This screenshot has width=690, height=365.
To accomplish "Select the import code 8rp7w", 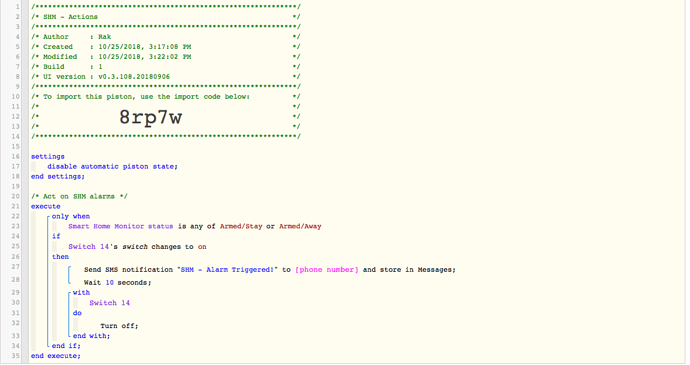I will [x=150, y=117].
